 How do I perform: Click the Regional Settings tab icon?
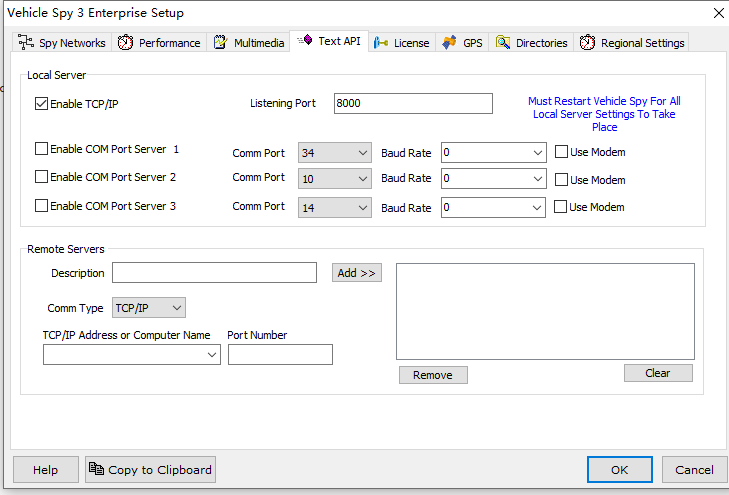click(x=587, y=43)
